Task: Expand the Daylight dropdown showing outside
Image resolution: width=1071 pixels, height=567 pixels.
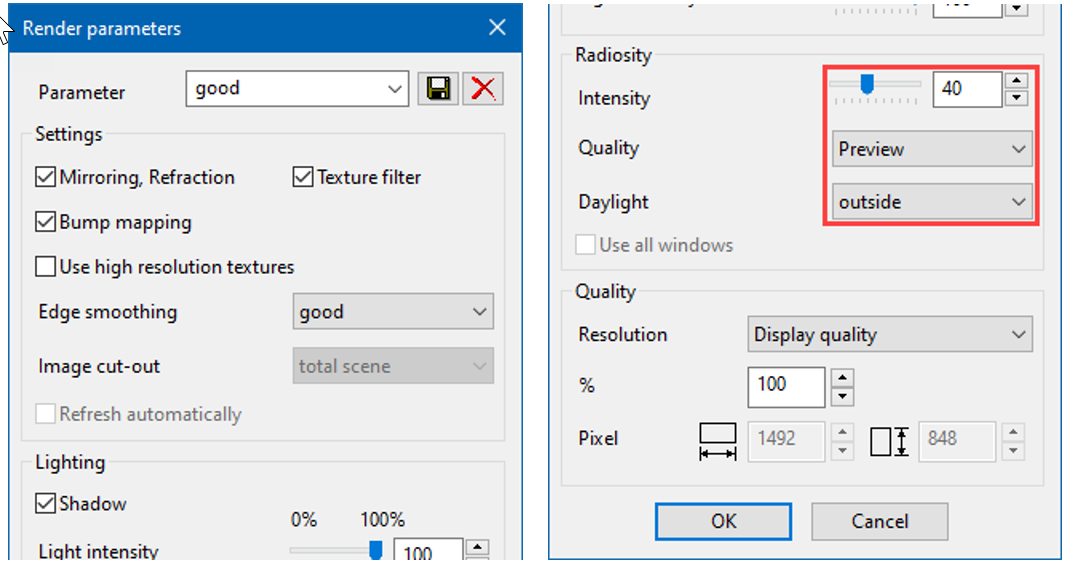Action: coord(932,202)
